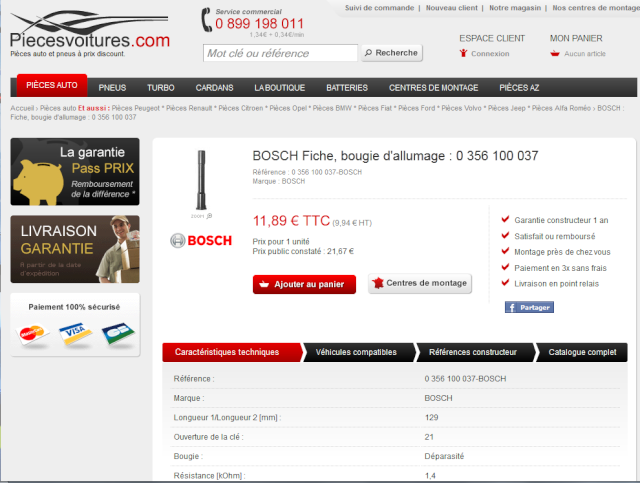Open Centres de Montage navigation item

tap(433, 88)
